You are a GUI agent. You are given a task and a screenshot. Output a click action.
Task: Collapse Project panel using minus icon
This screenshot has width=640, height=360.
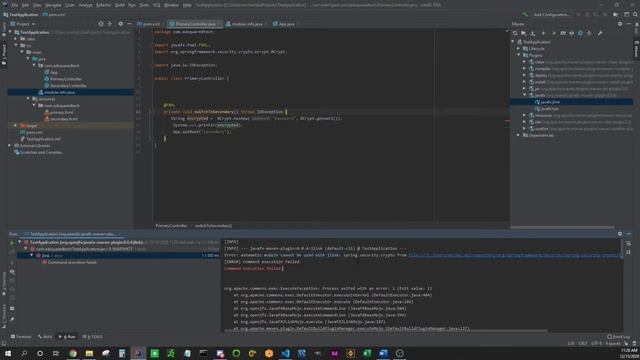pyautogui.click(x=129, y=24)
